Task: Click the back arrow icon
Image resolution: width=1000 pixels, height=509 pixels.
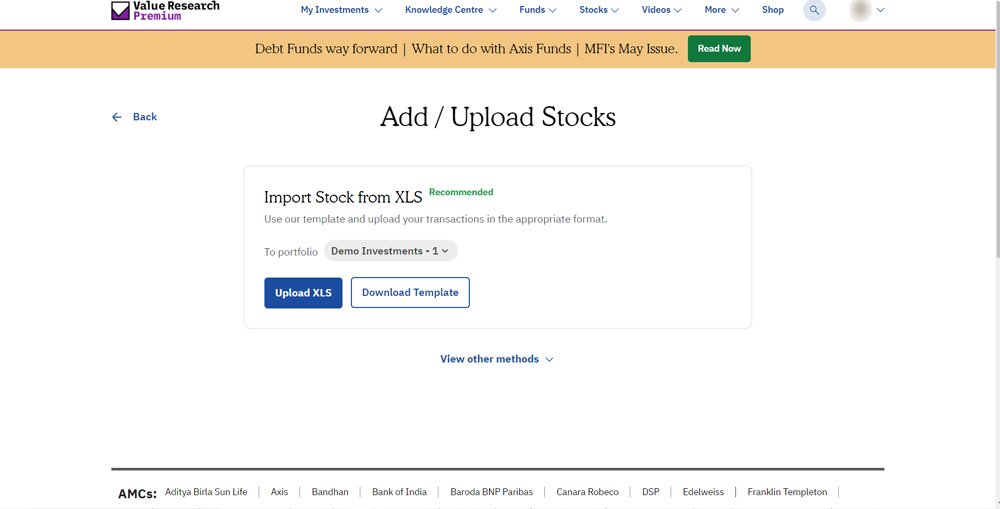Action: pos(117,117)
